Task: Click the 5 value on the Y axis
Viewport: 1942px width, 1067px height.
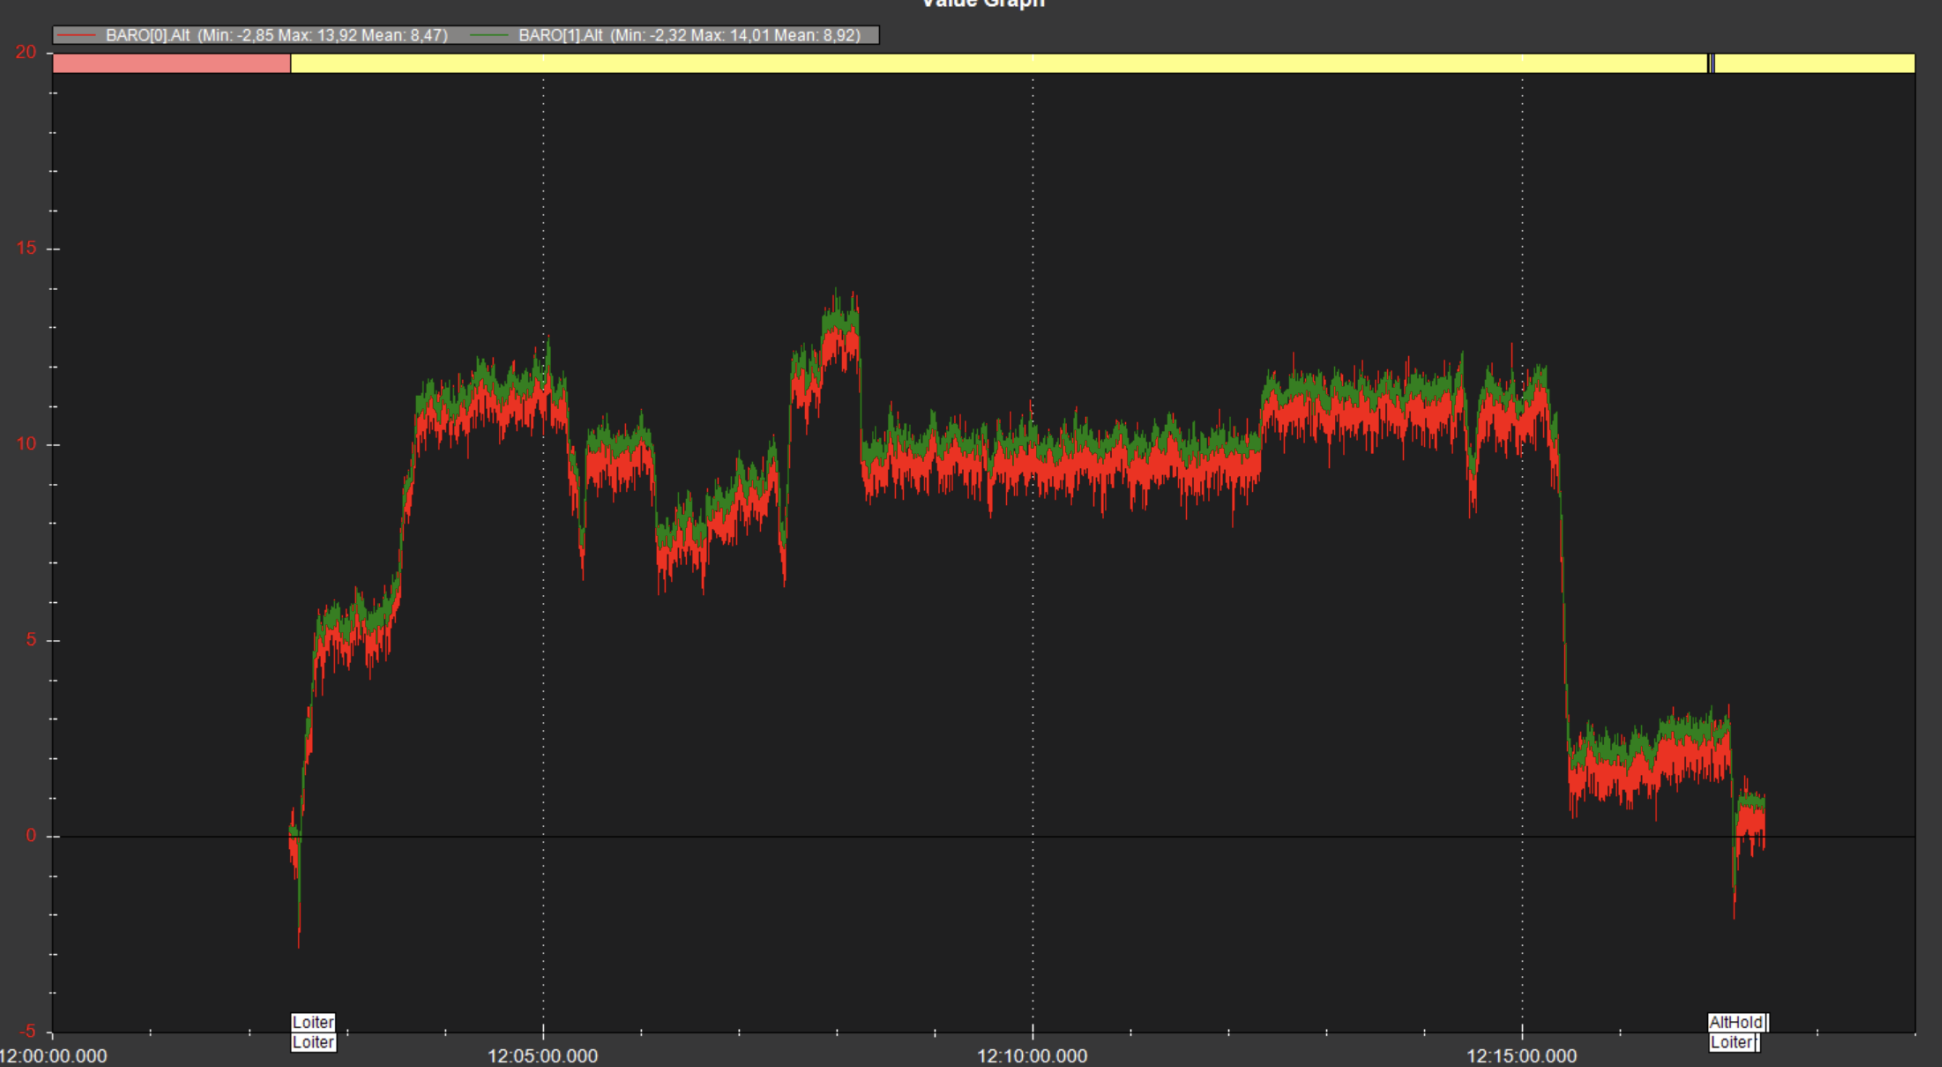Action: [x=31, y=640]
